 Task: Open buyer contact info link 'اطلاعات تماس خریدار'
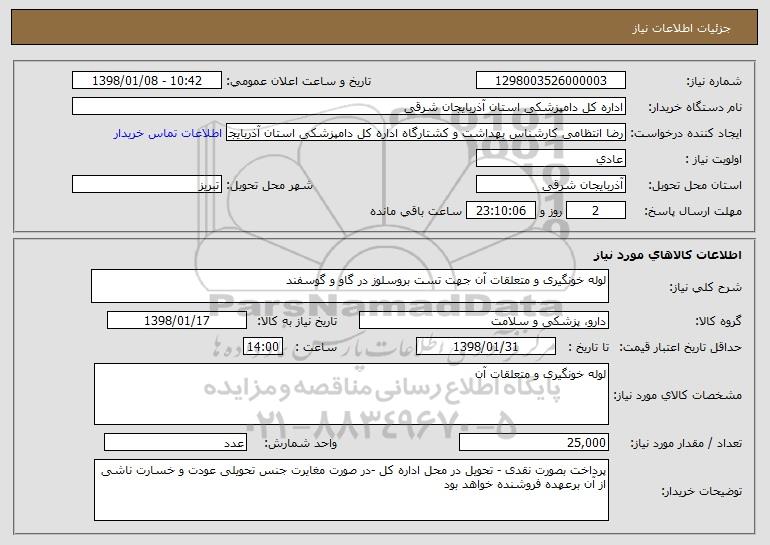tap(168, 134)
